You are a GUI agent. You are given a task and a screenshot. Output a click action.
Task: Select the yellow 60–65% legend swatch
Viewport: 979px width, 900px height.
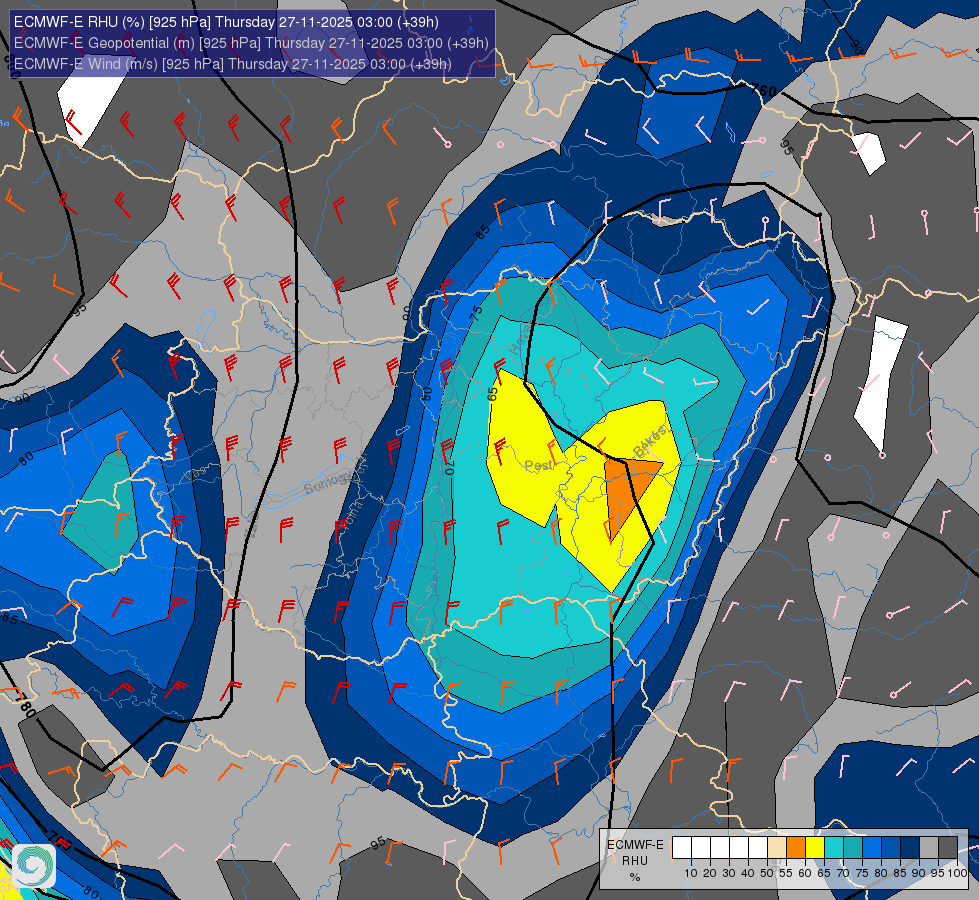point(815,848)
